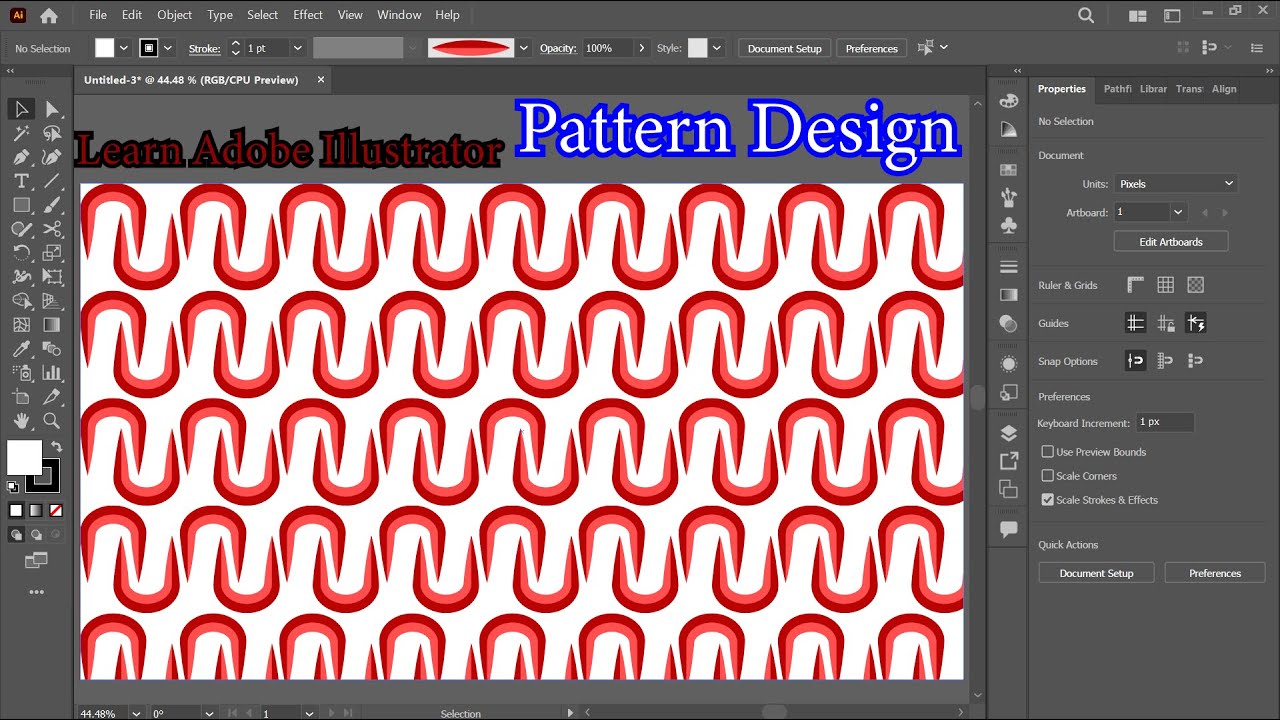This screenshot has height=720, width=1280.
Task: Choose the Rectangle tool
Action: coord(21,205)
